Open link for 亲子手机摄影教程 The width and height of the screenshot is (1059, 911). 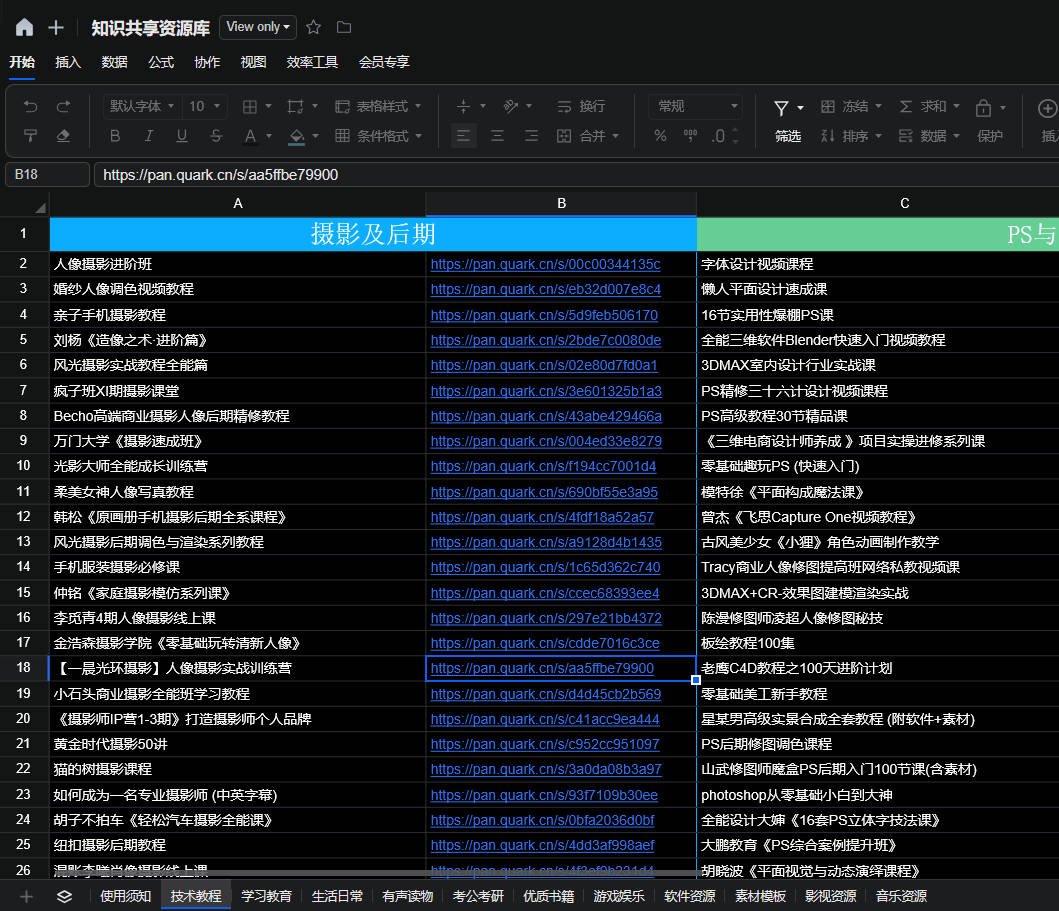pos(544,315)
